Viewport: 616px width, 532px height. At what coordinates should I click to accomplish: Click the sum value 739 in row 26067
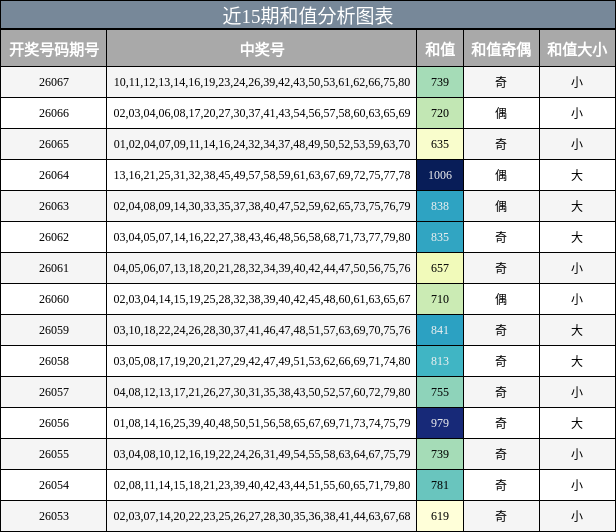tap(440, 82)
